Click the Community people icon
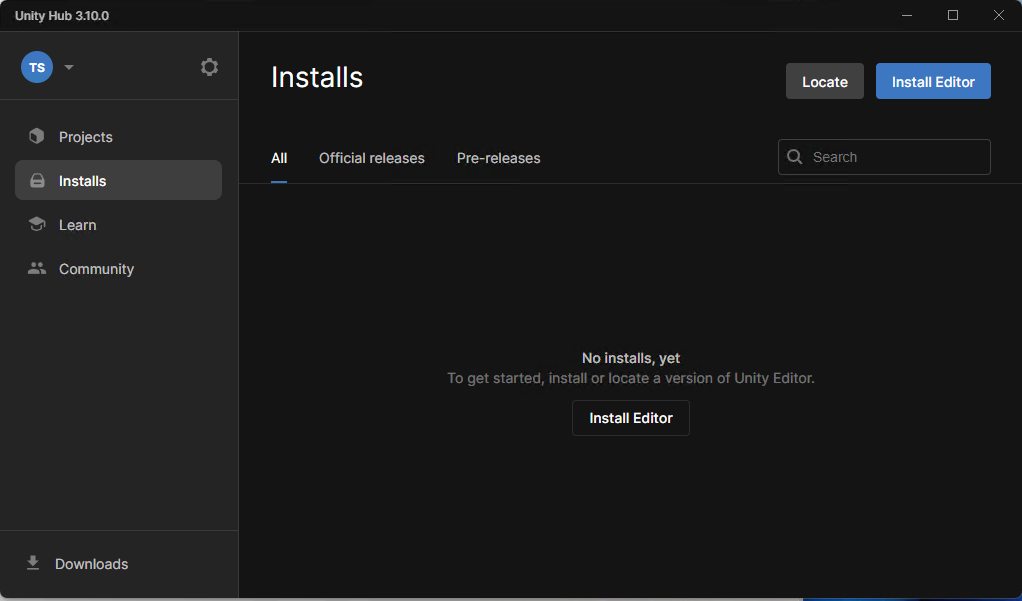 point(37,269)
